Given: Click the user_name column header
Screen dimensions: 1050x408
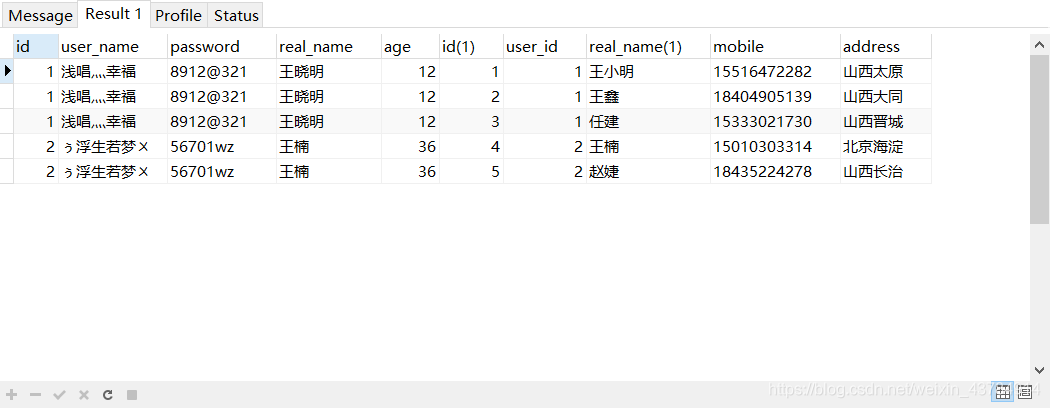Looking at the screenshot, I should 113,46.
